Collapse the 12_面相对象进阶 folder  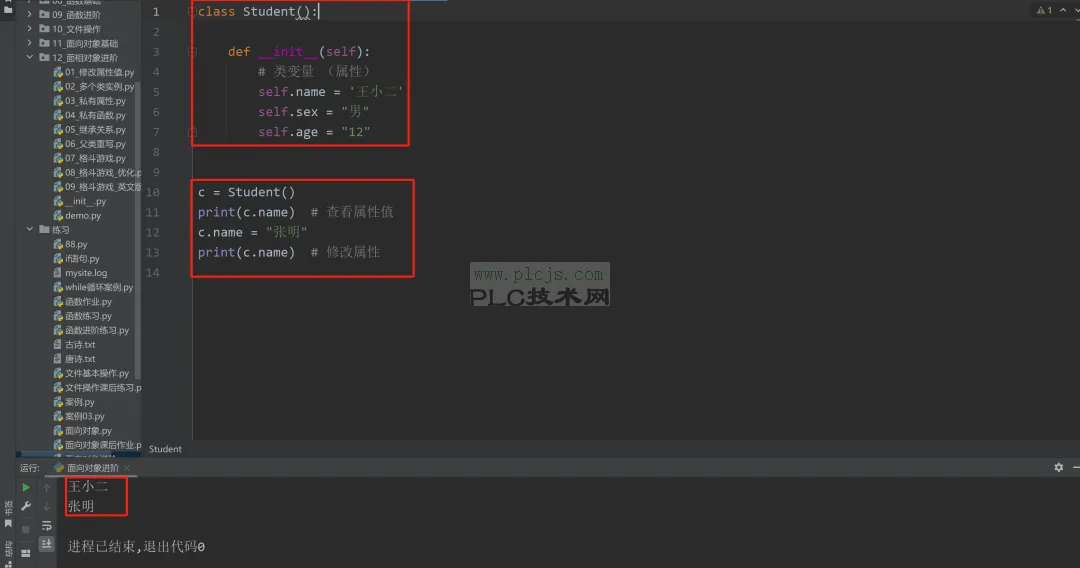point(30,58)
